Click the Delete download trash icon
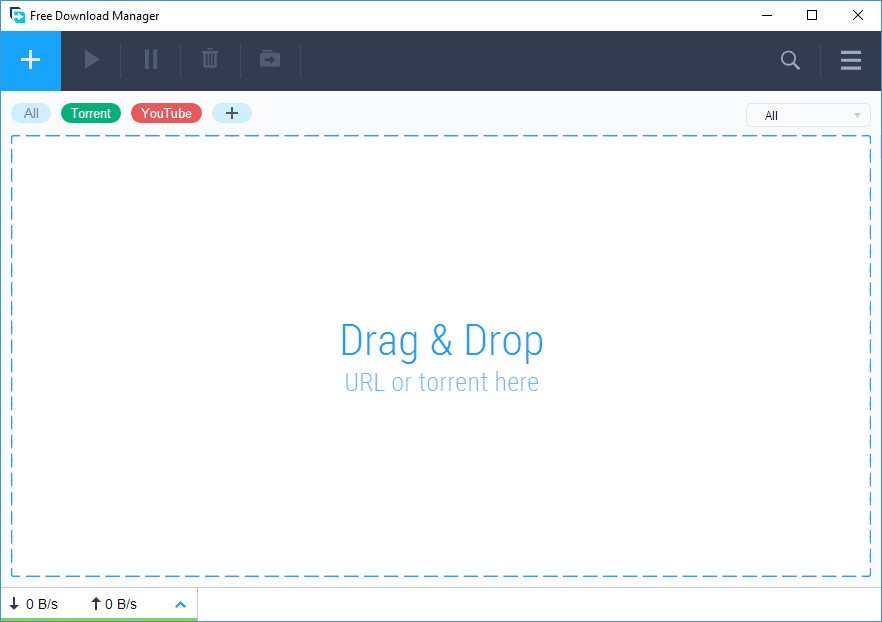The image size is (882, 622). (x=210, y=60)
